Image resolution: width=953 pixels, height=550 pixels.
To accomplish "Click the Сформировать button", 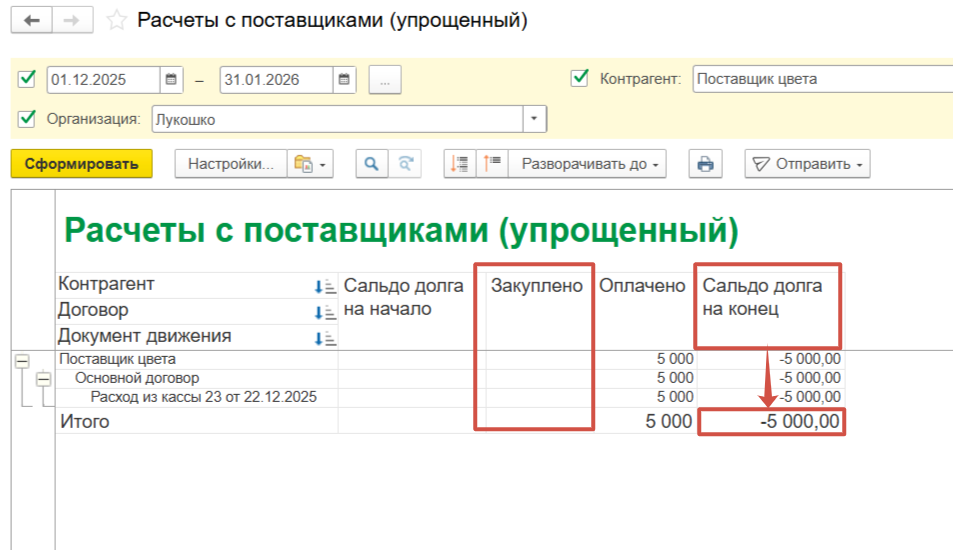I will 81,164.
